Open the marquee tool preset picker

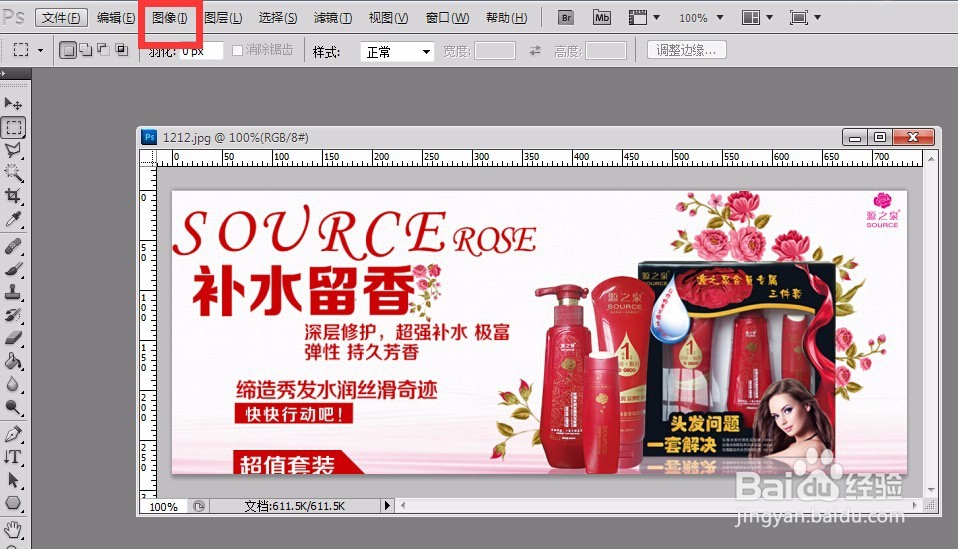(x=40, y=50)
